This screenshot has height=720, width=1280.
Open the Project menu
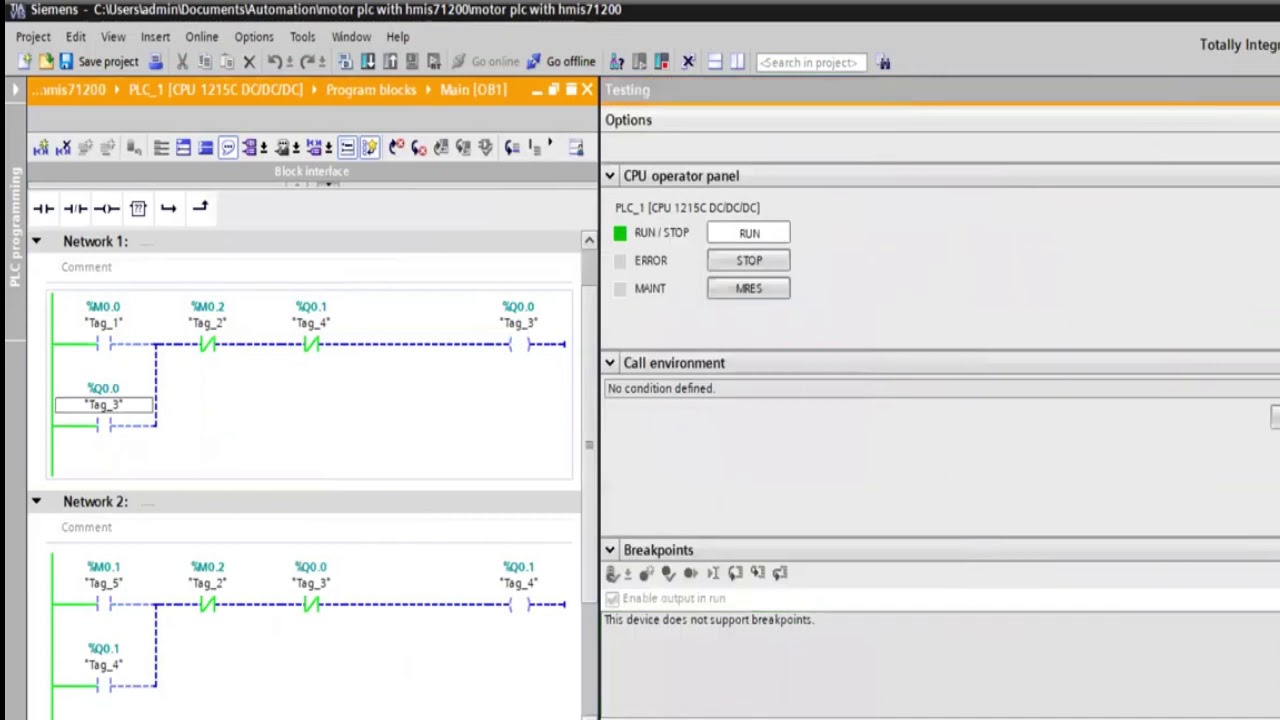(33, 37)
